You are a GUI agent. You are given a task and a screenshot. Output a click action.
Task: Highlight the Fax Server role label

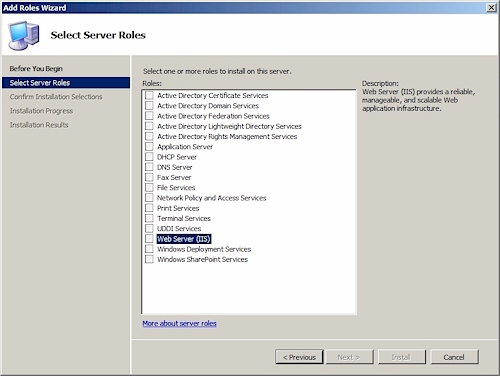[174, 177]
